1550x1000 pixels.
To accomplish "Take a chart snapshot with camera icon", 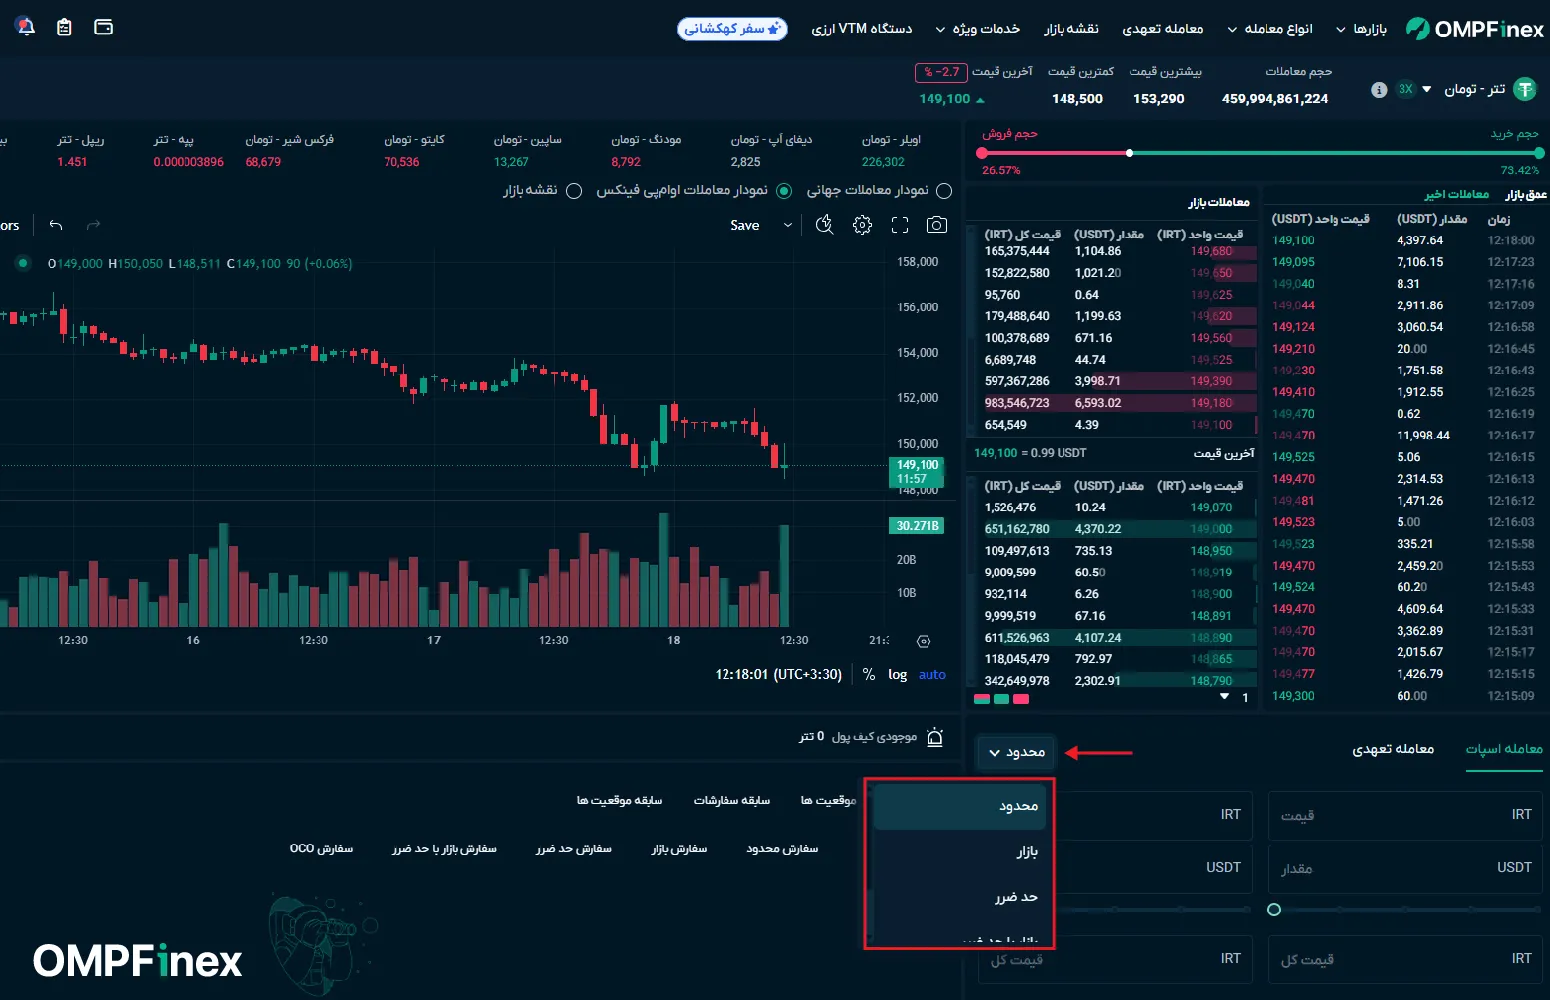I will coord(936,225).
